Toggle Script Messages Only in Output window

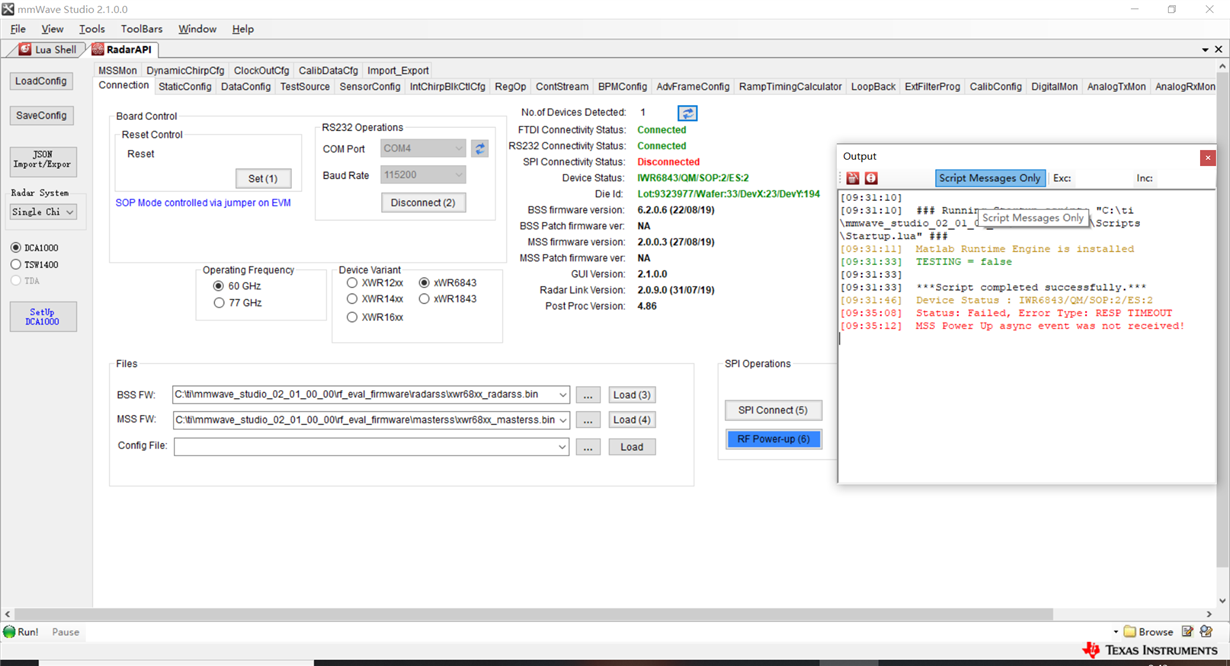point(989,178)
